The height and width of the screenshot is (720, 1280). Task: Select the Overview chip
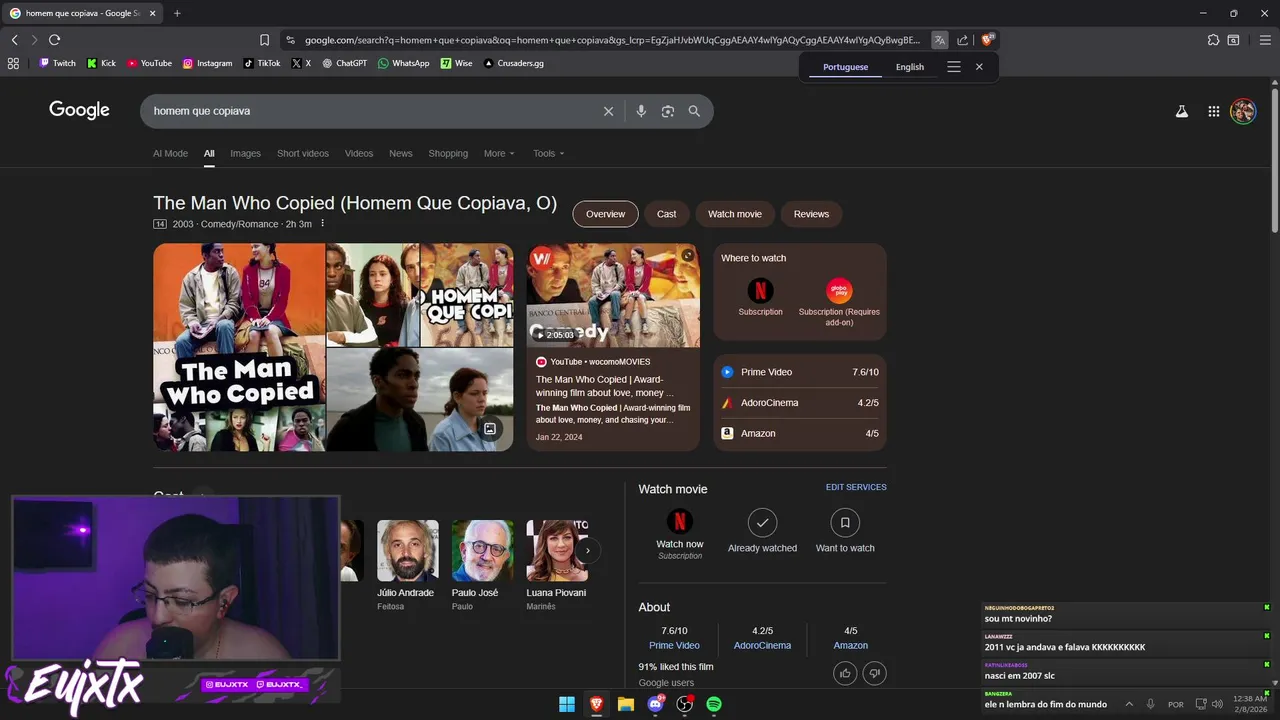tap(605, 214)
